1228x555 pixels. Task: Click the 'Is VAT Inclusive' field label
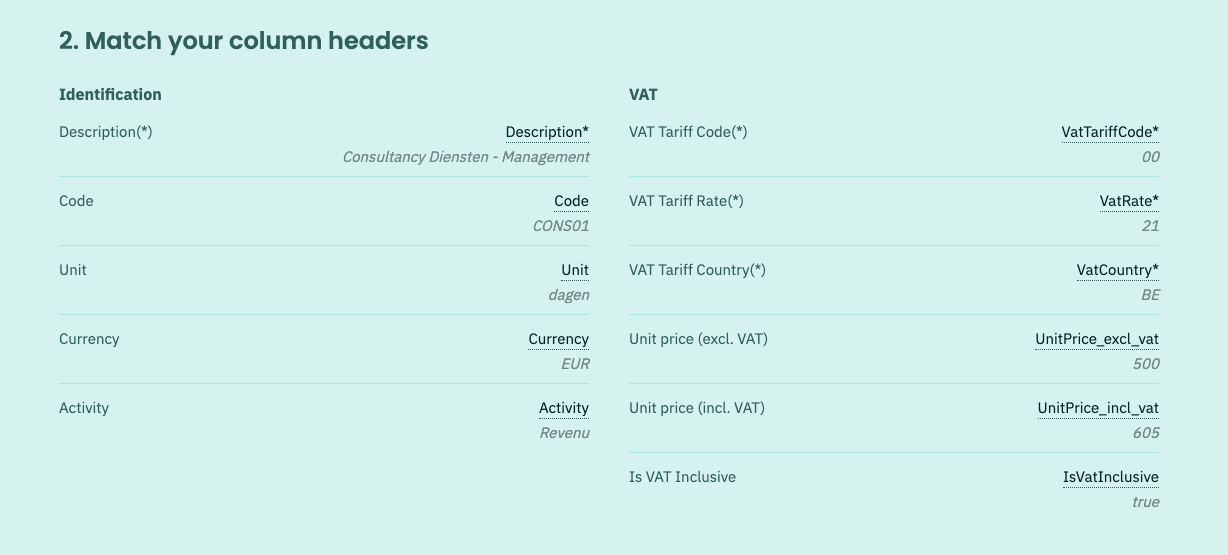682,477
